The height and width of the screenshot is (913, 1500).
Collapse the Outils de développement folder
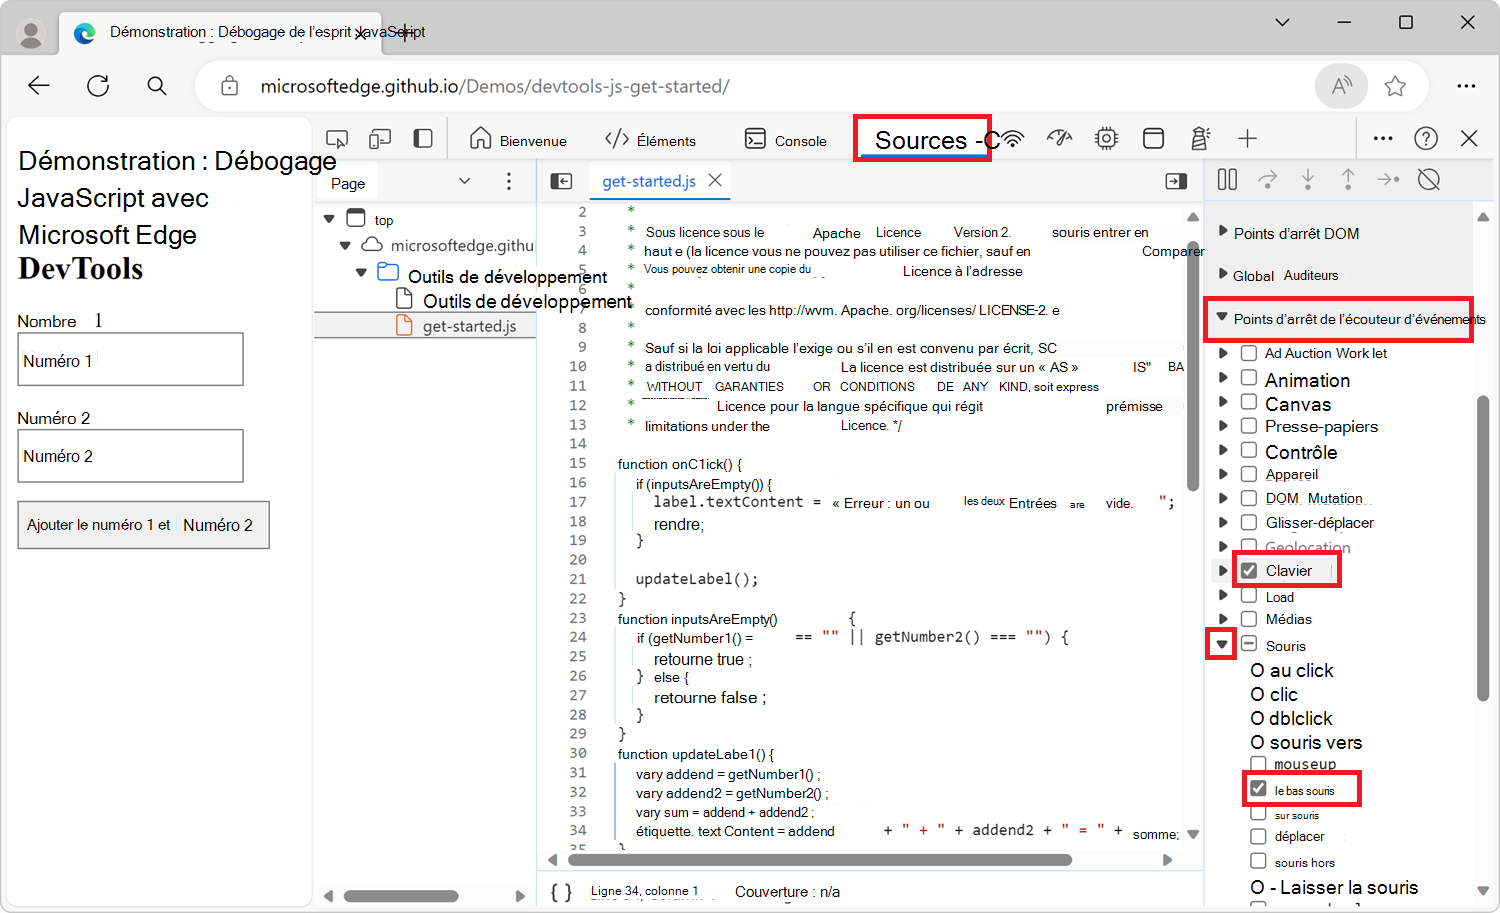(x=361, y=272)
